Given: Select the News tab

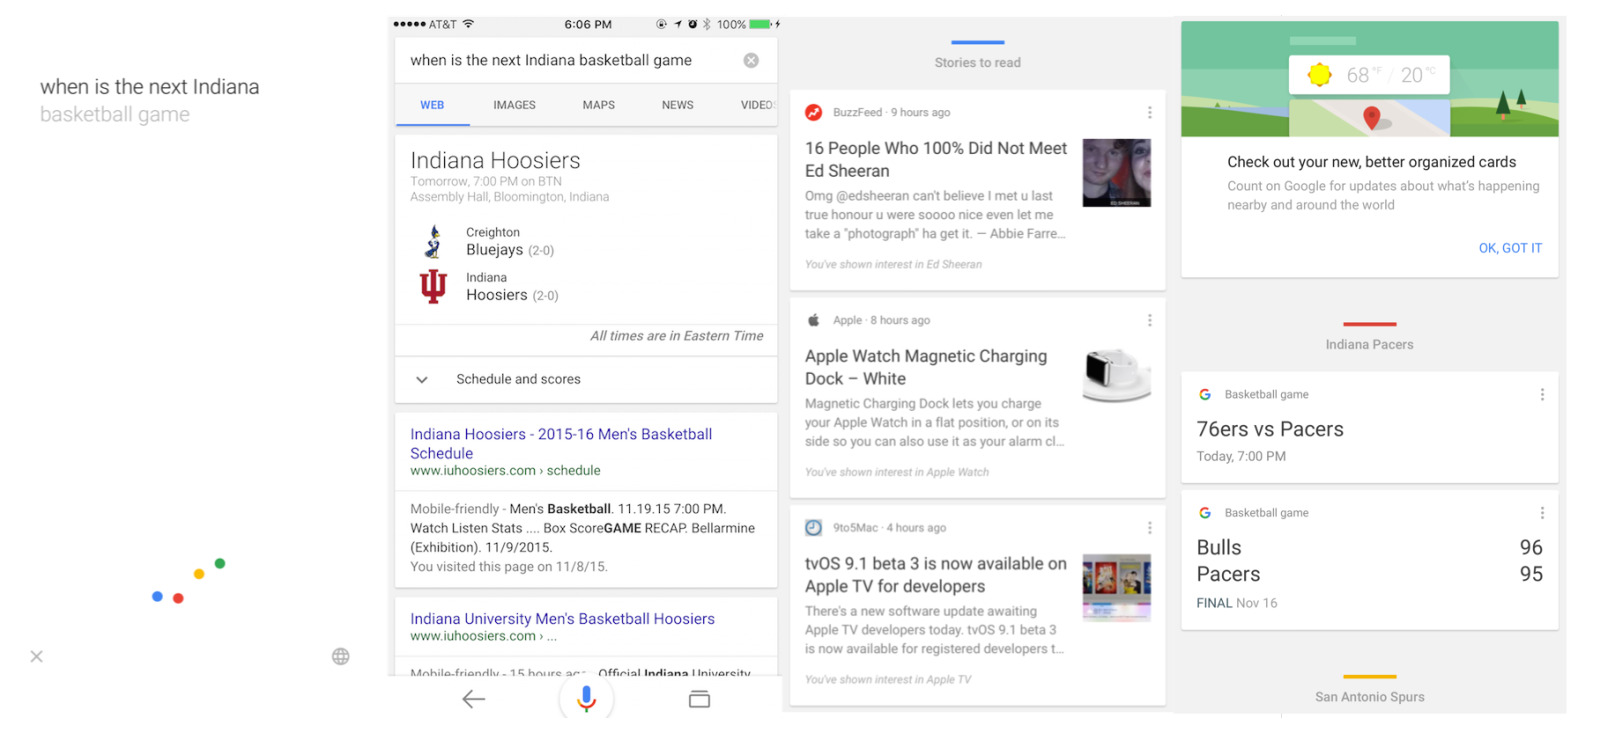Looking at the screenshot, I should click(677, 105).
